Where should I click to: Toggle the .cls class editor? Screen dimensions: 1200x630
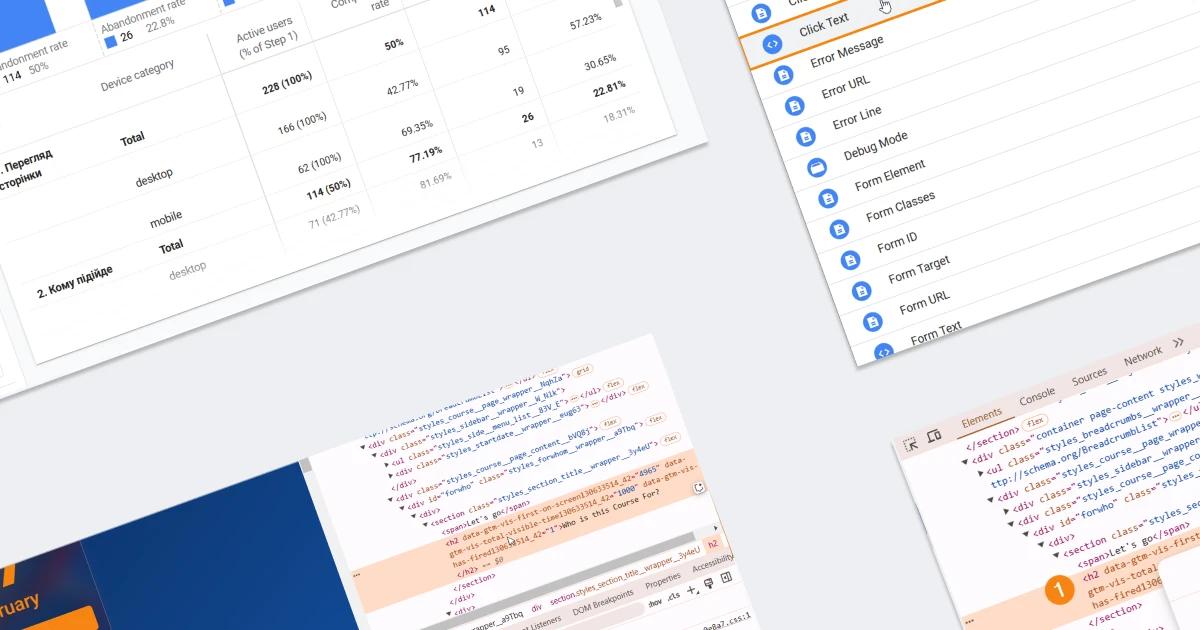click(x=674, y=597)
